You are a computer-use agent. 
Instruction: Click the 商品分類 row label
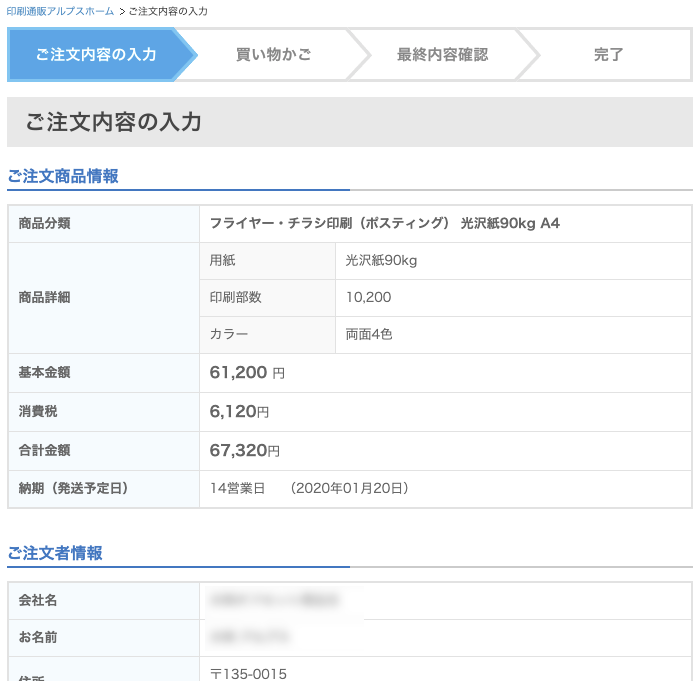pos(45,223)
